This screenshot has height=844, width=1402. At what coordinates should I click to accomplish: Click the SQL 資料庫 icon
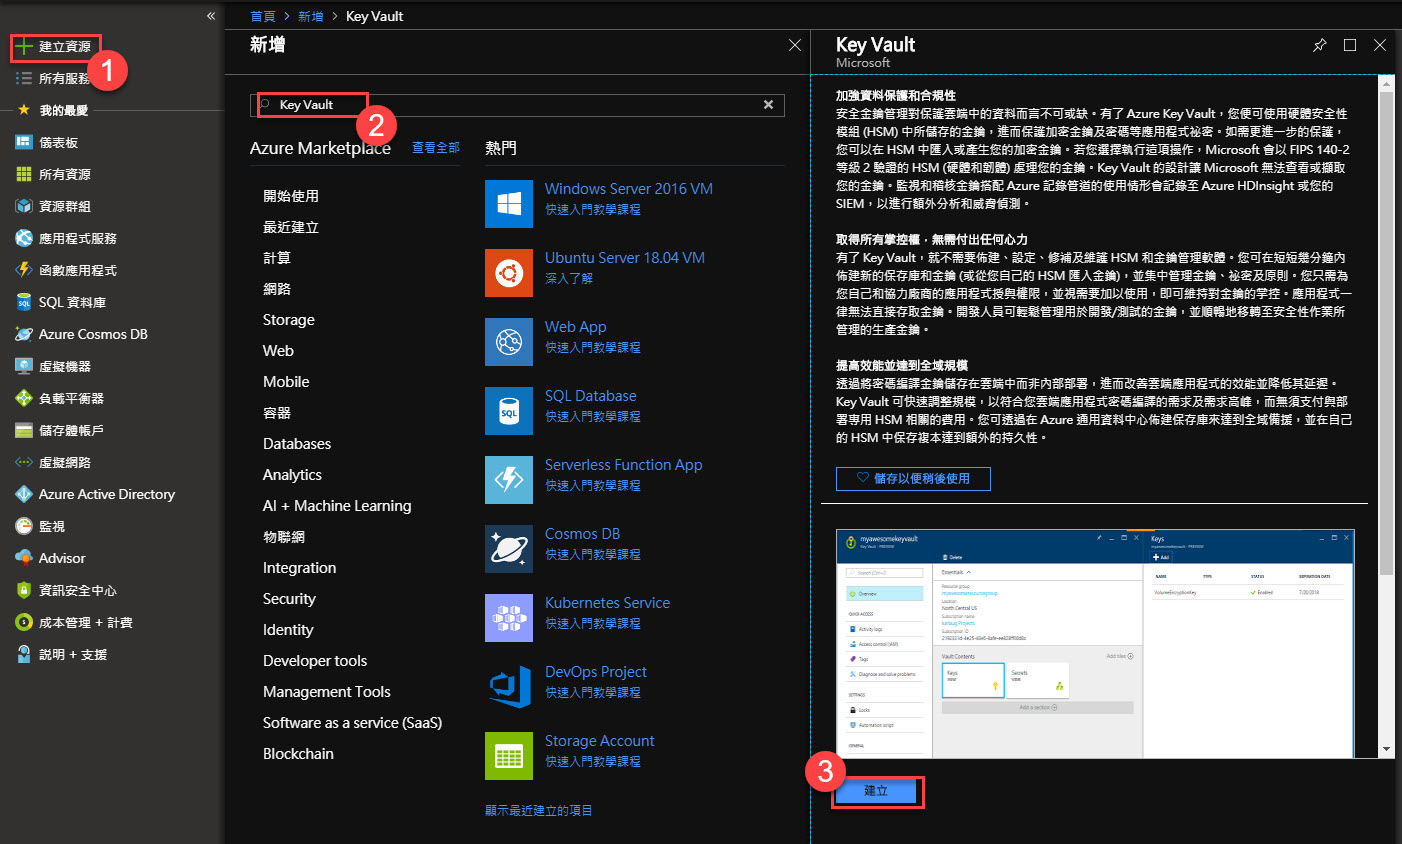(24, 302)
